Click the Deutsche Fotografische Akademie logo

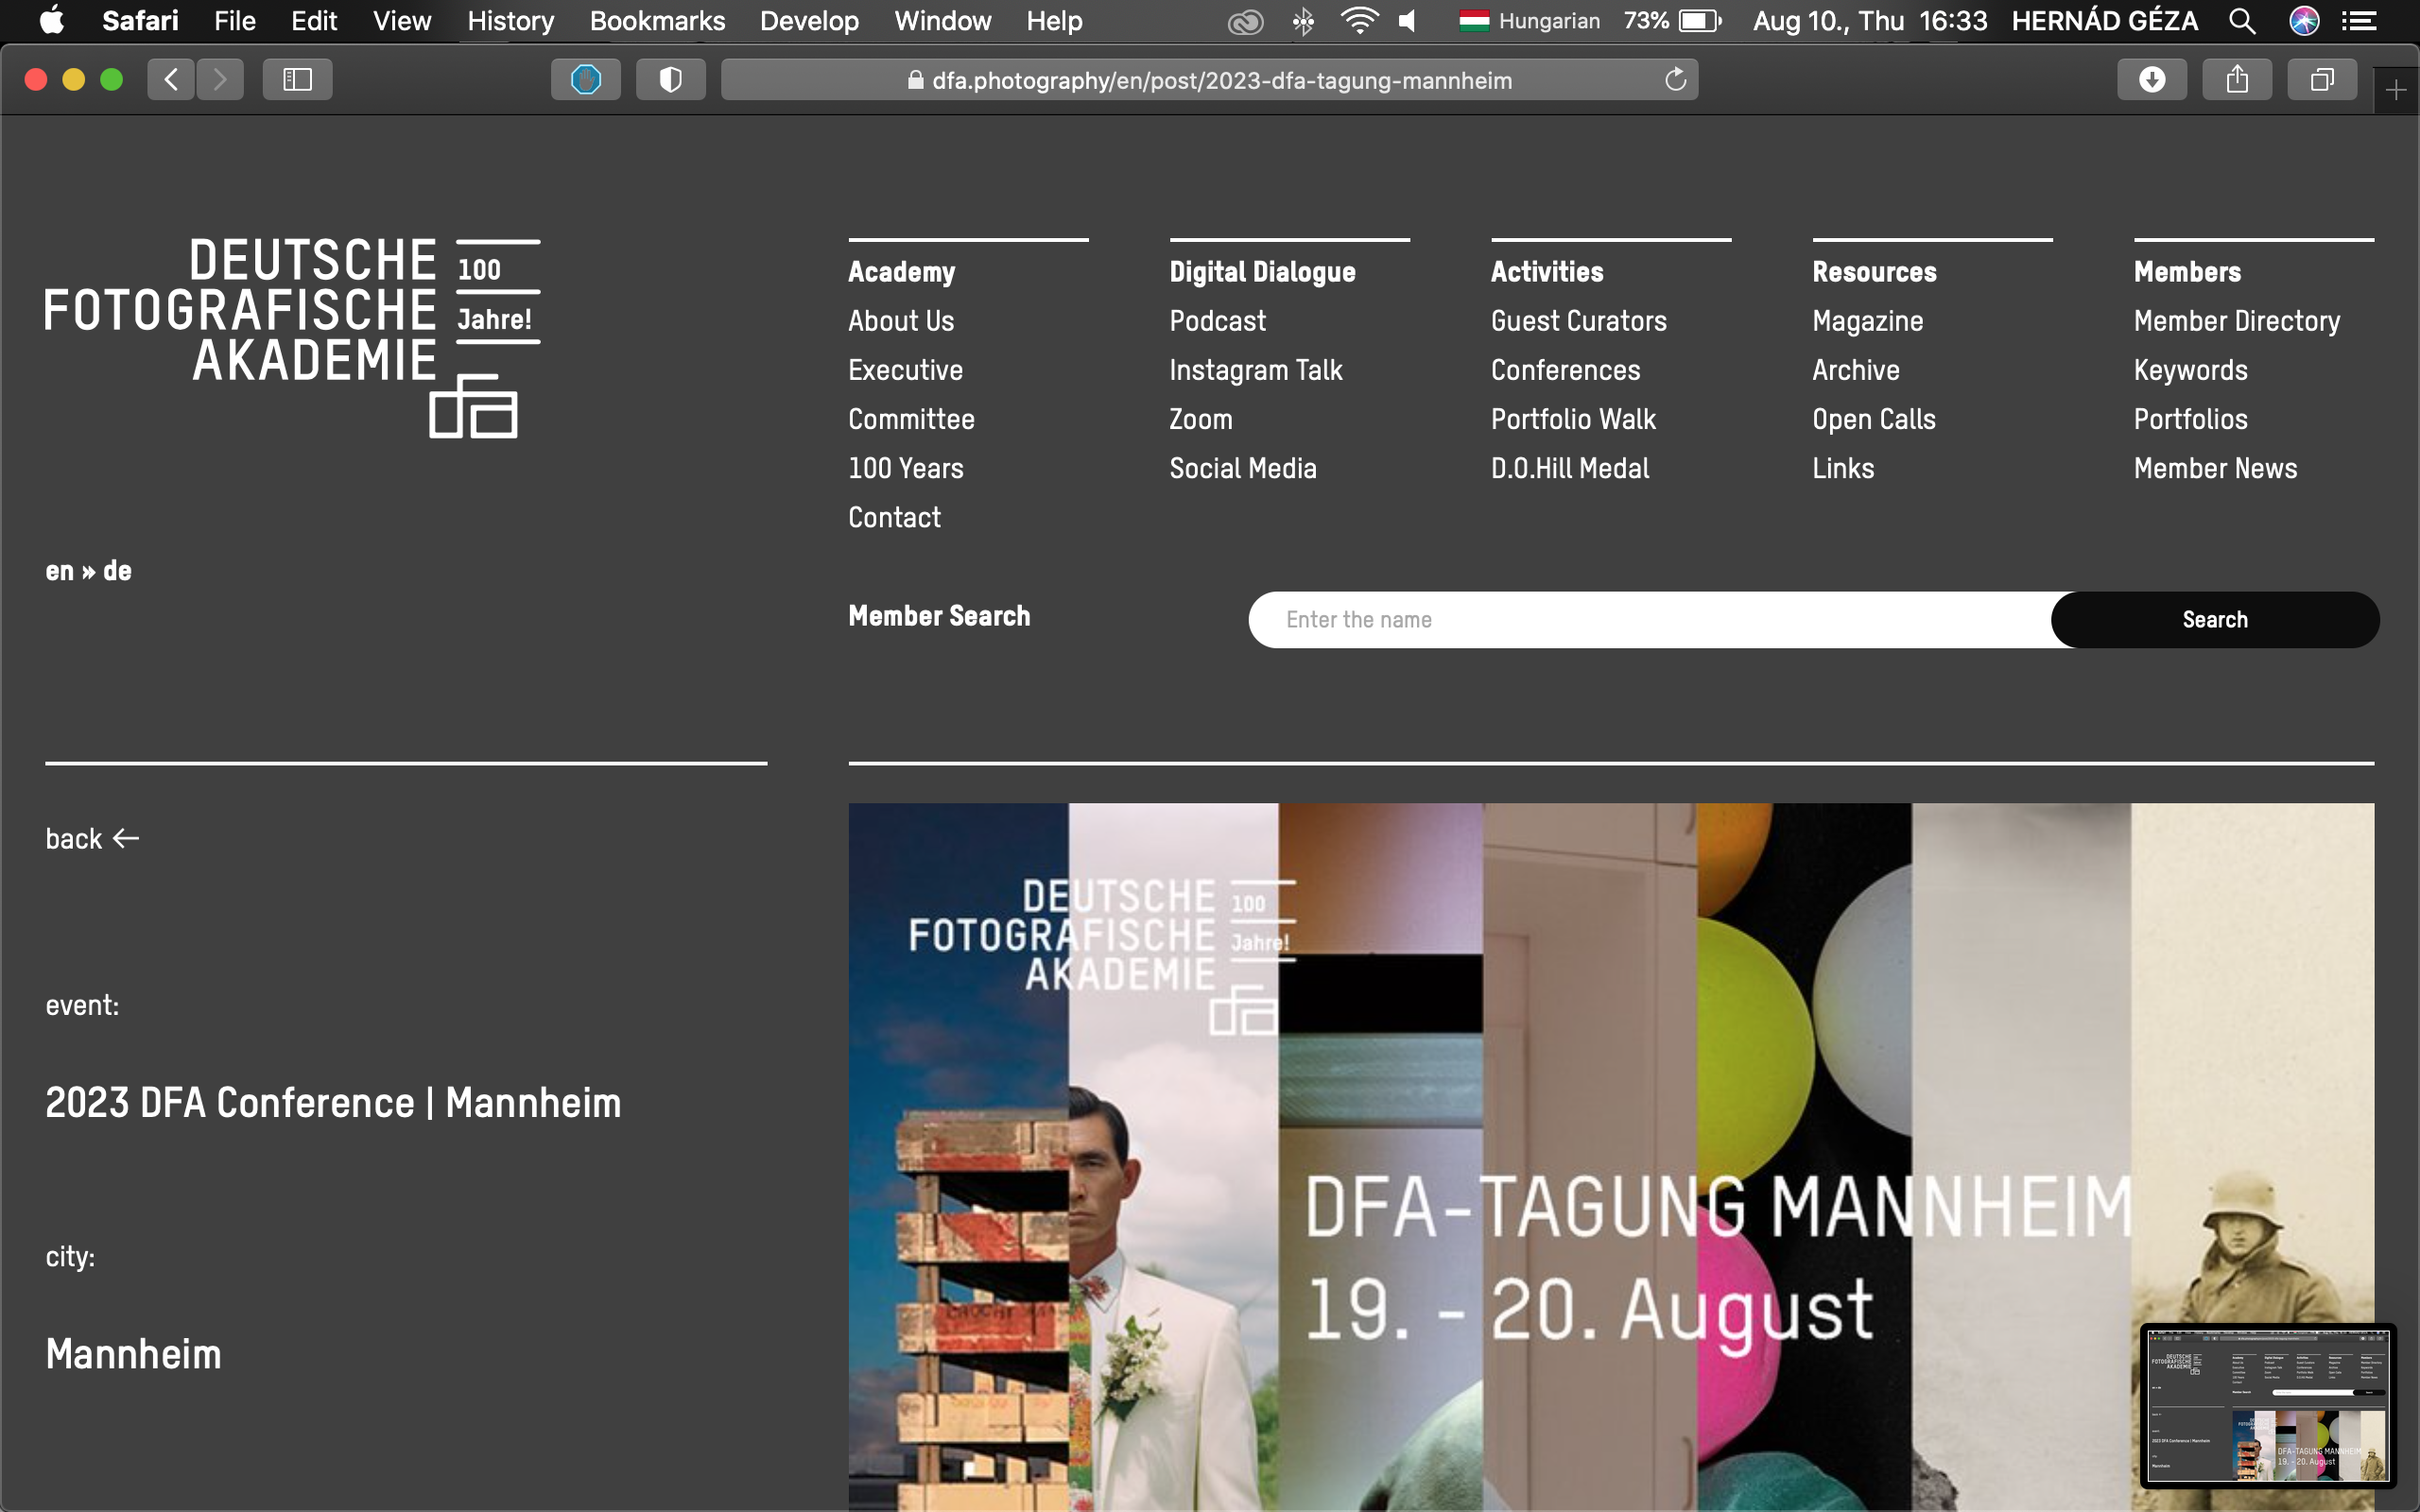point(292,337)
